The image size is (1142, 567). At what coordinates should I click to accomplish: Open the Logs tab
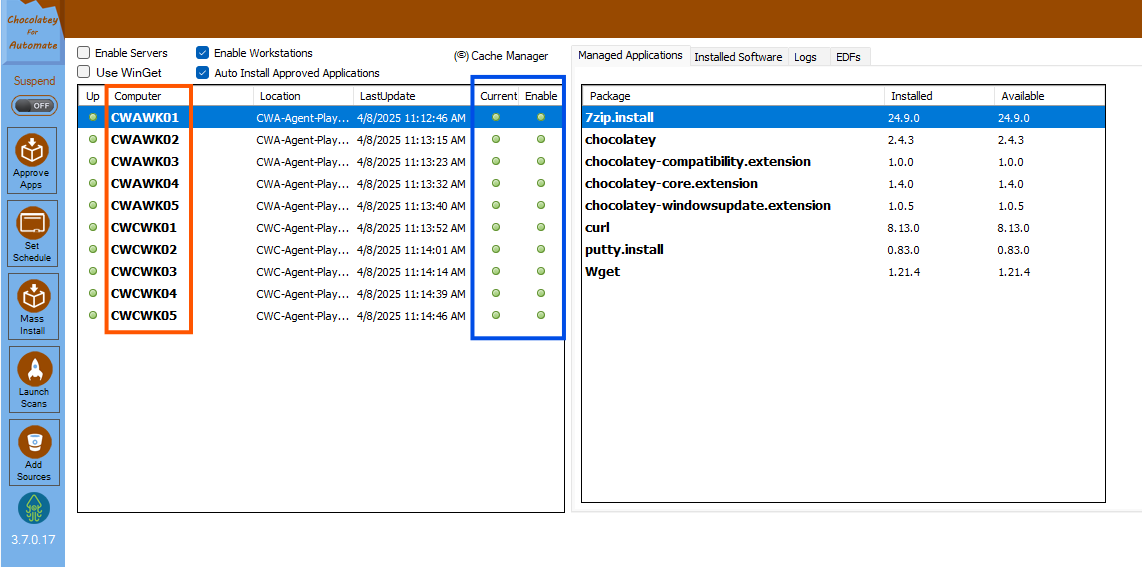pyautogui.click(x=806, y=57)
